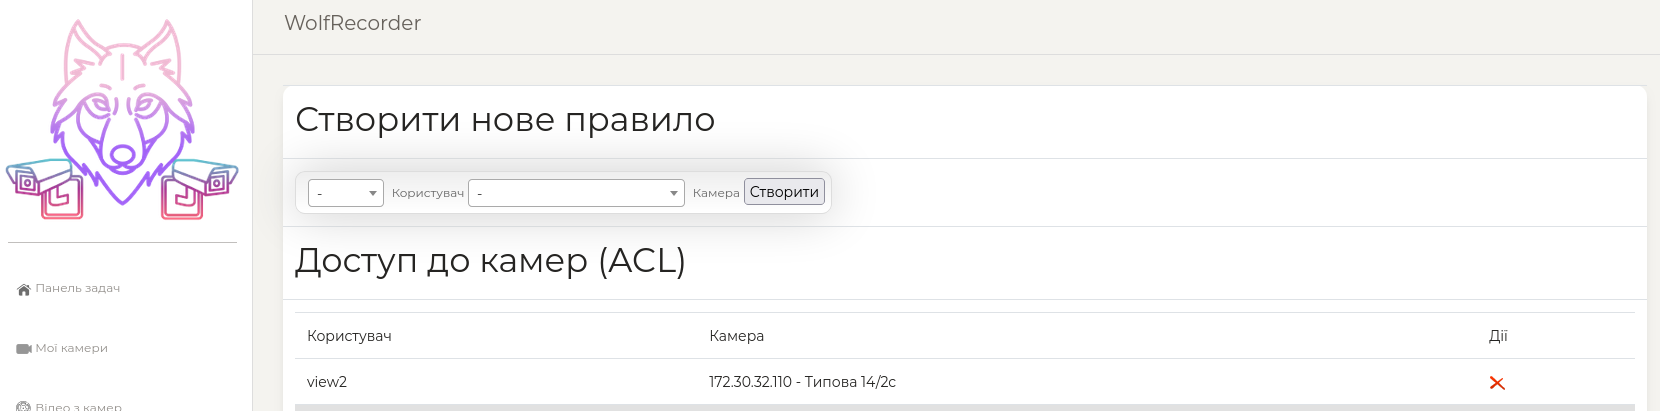Open the Панель задач menu item
This screenshot has width=1660, height=411.
77,288
